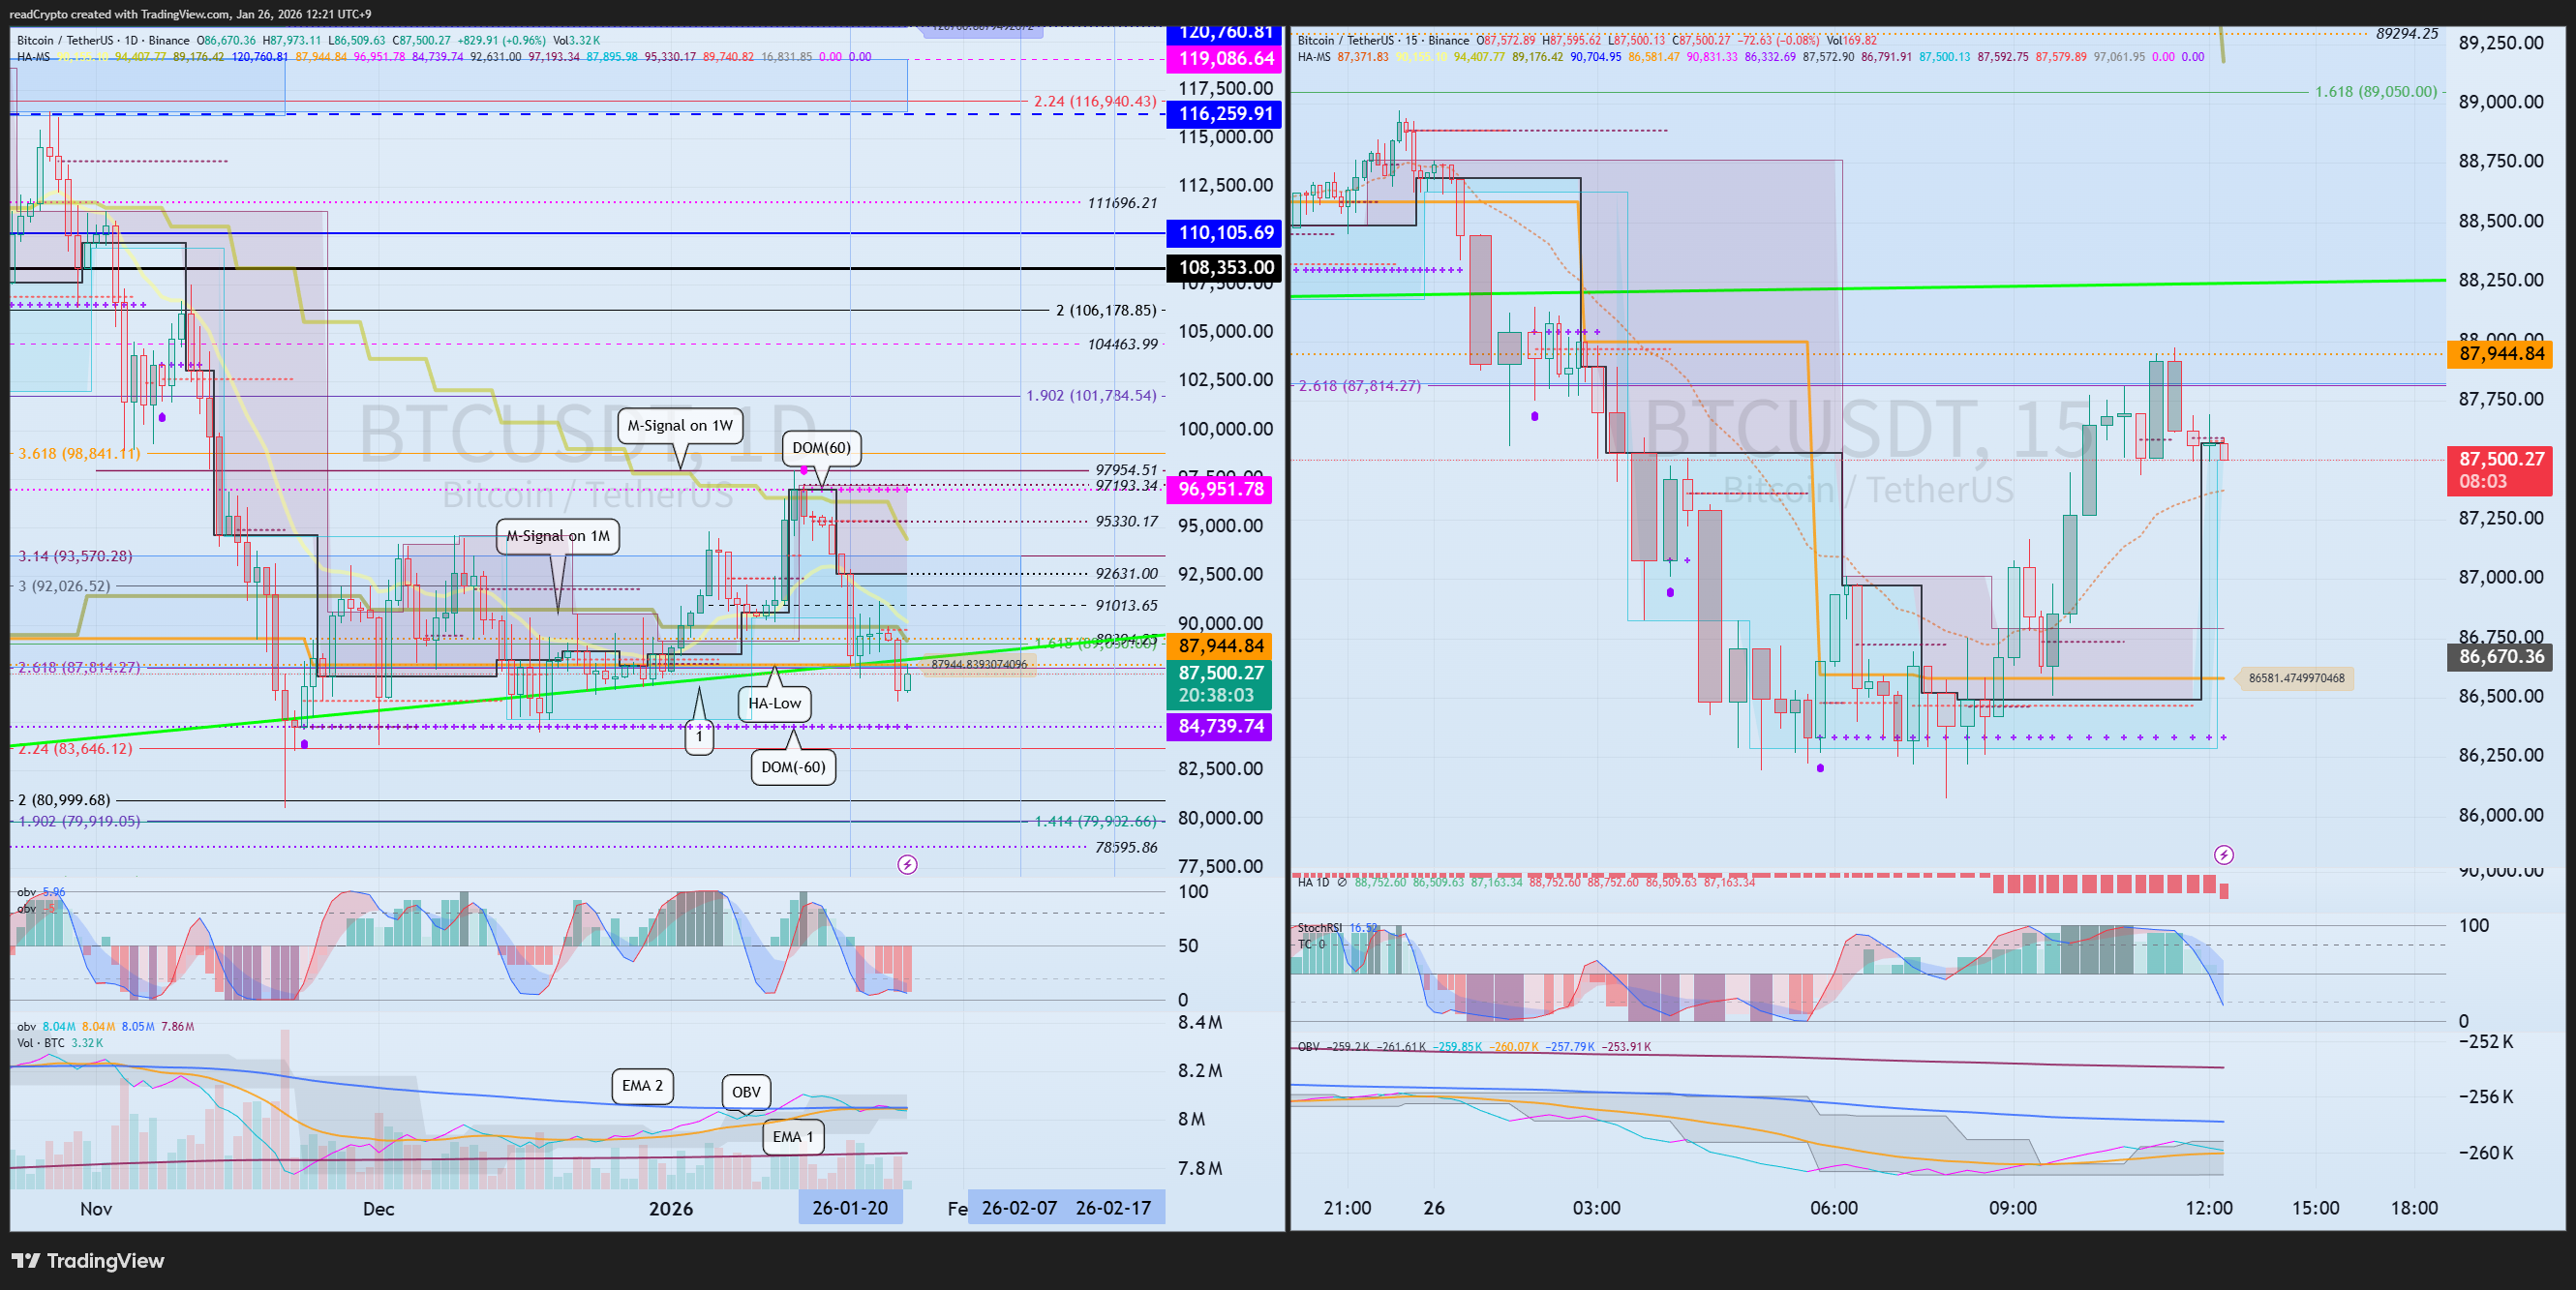The height and width of the screenshot is (1290, 2576).
Task: Click the lightning event icon on the 15-minute chart
Action: tap(2223, 854)
